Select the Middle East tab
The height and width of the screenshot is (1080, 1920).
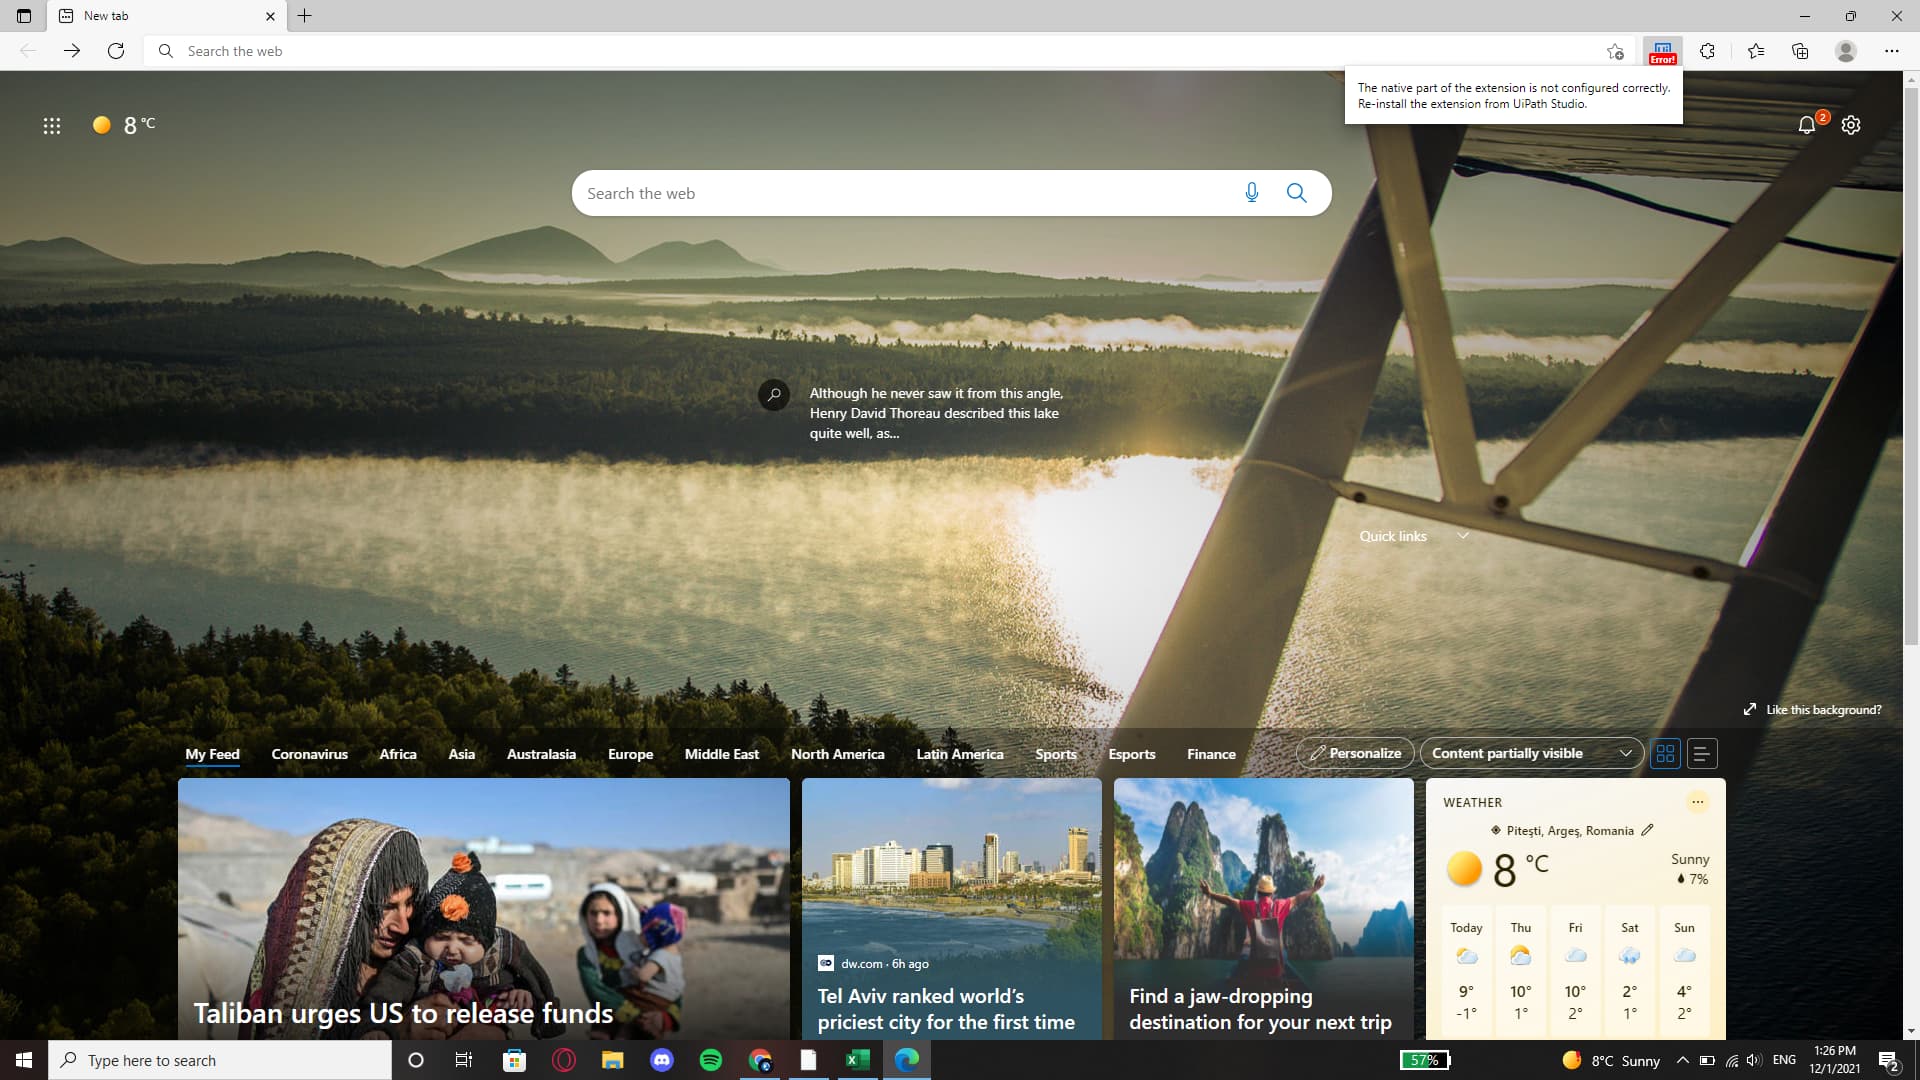[722, 754]
